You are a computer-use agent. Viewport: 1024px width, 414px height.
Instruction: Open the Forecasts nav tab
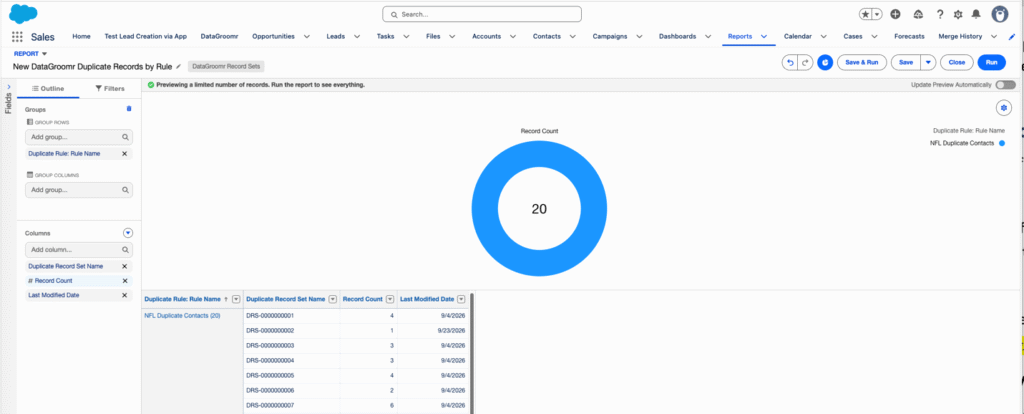909,37
